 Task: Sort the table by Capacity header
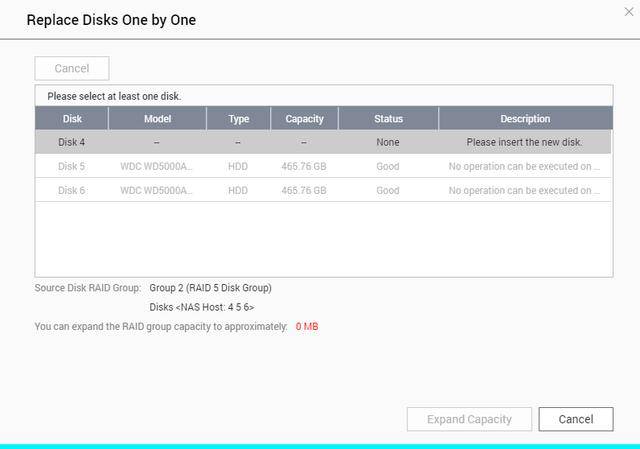(304, 119)
